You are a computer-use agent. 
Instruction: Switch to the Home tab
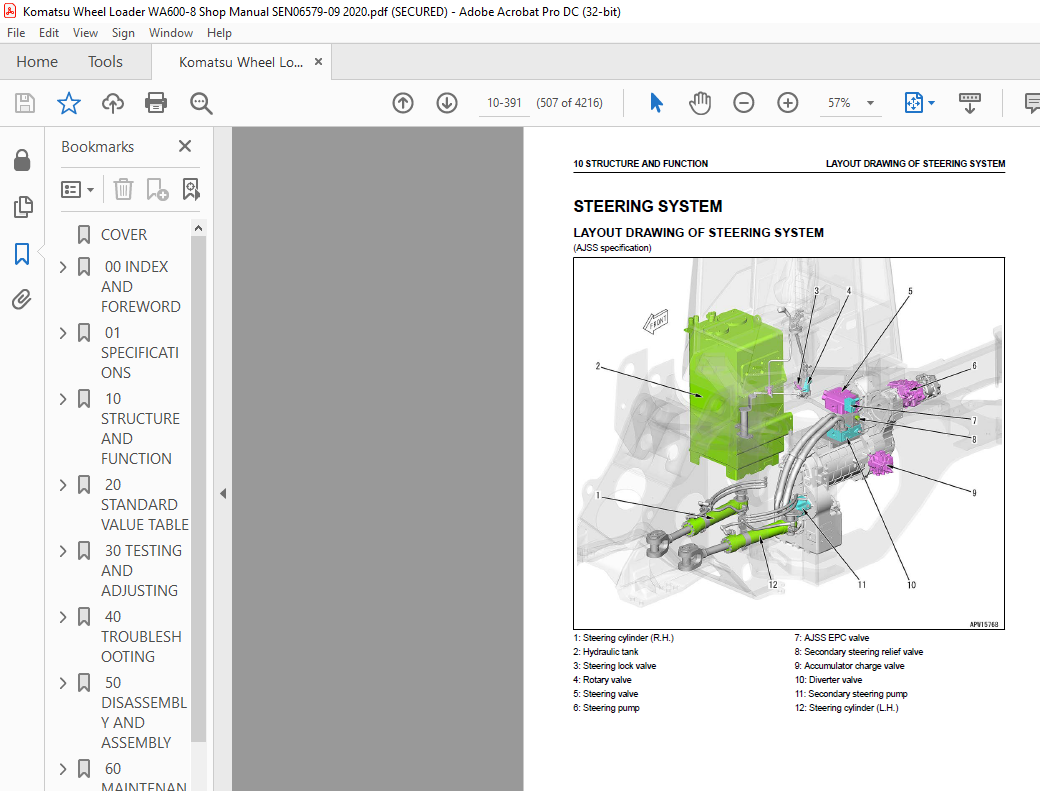(37, 62)
